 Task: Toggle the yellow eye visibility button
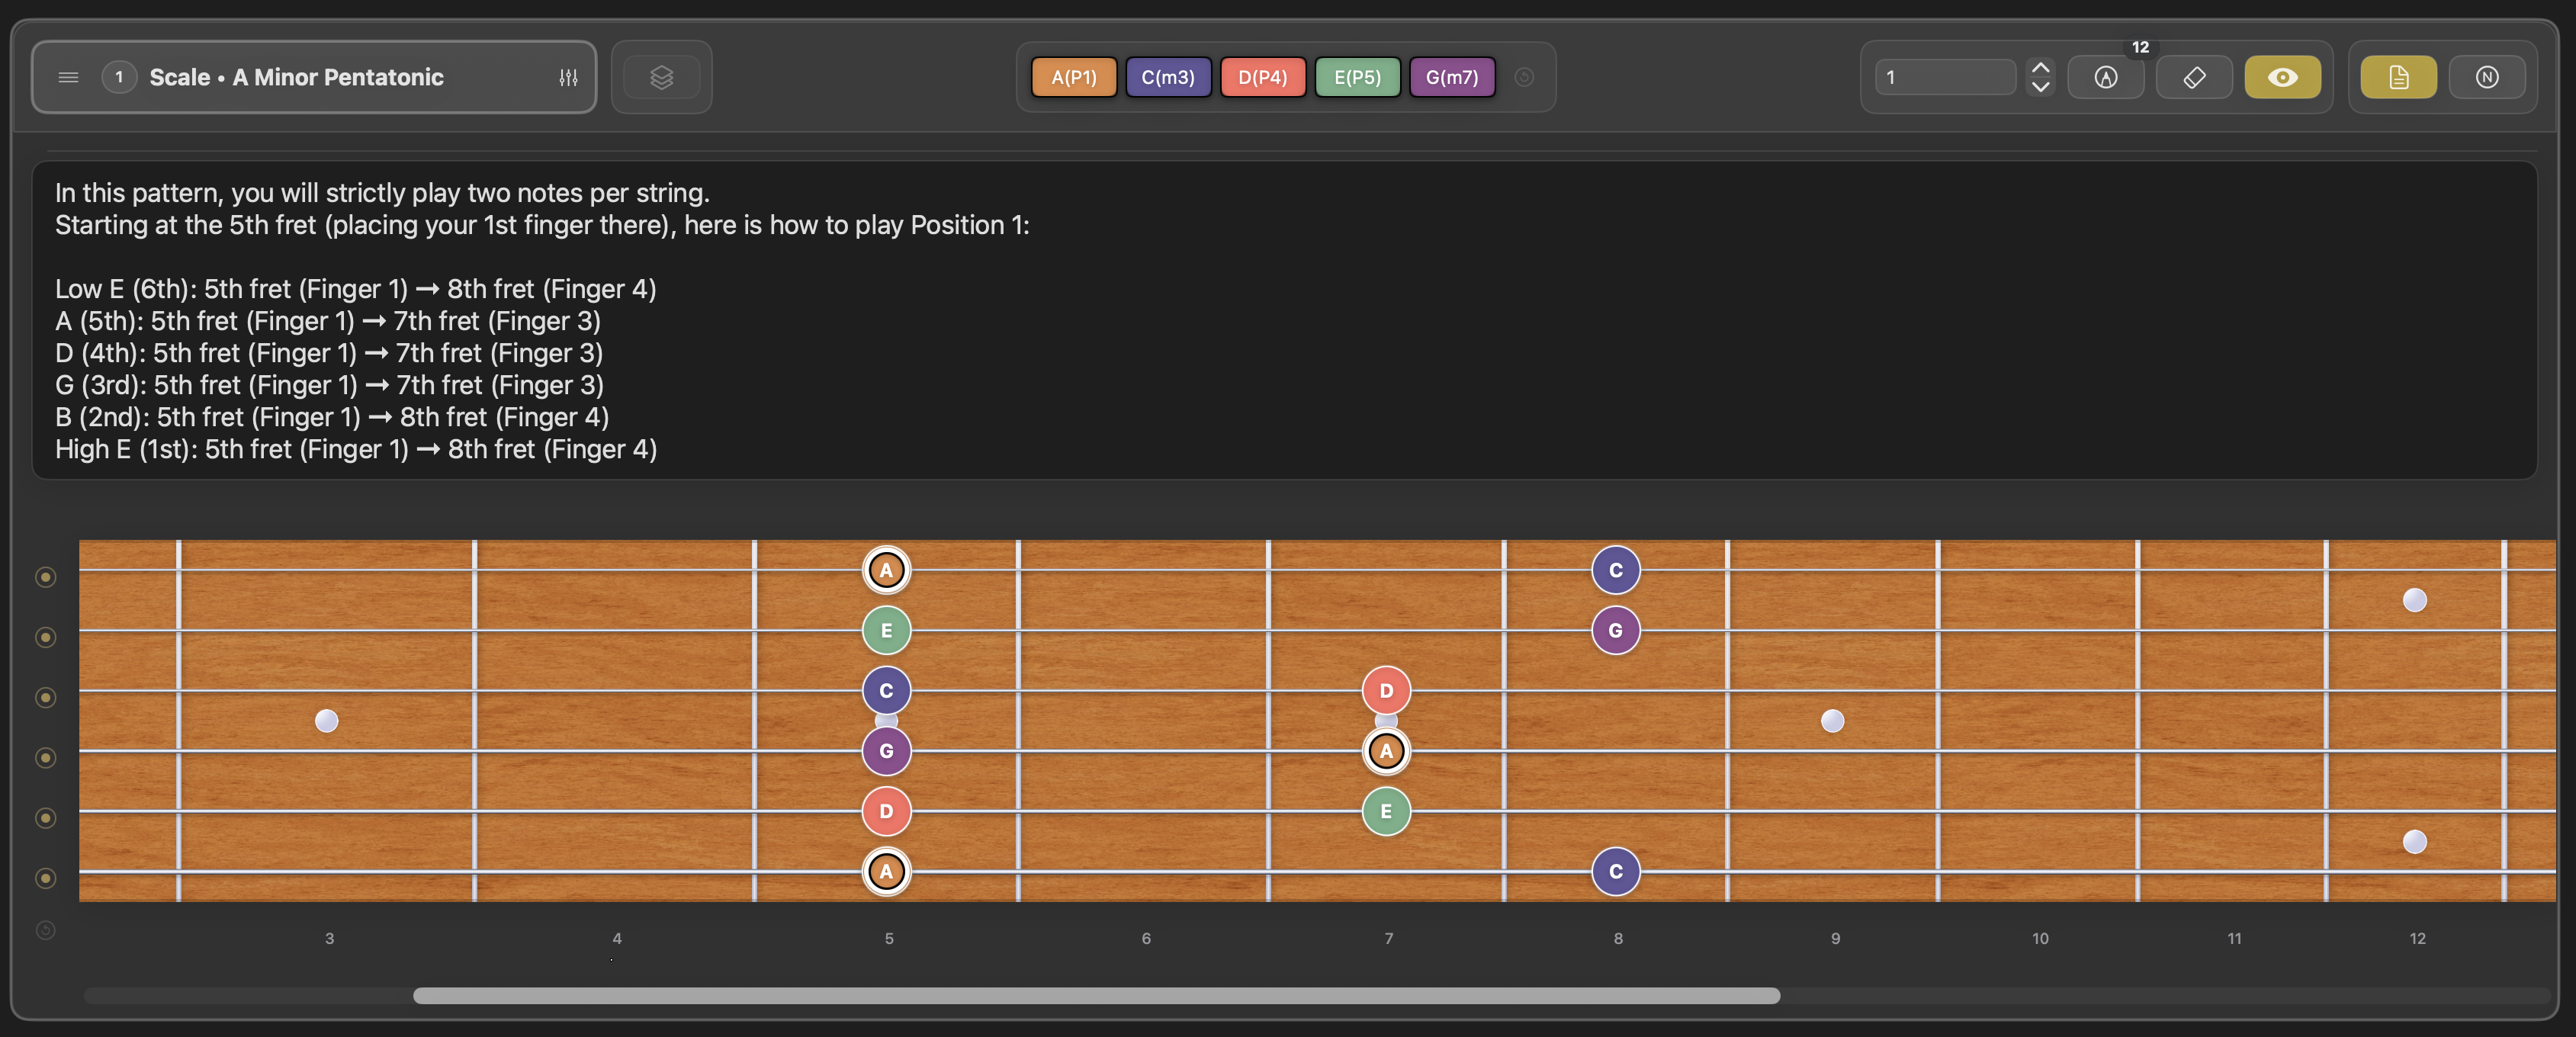(x=2282, y=77)
